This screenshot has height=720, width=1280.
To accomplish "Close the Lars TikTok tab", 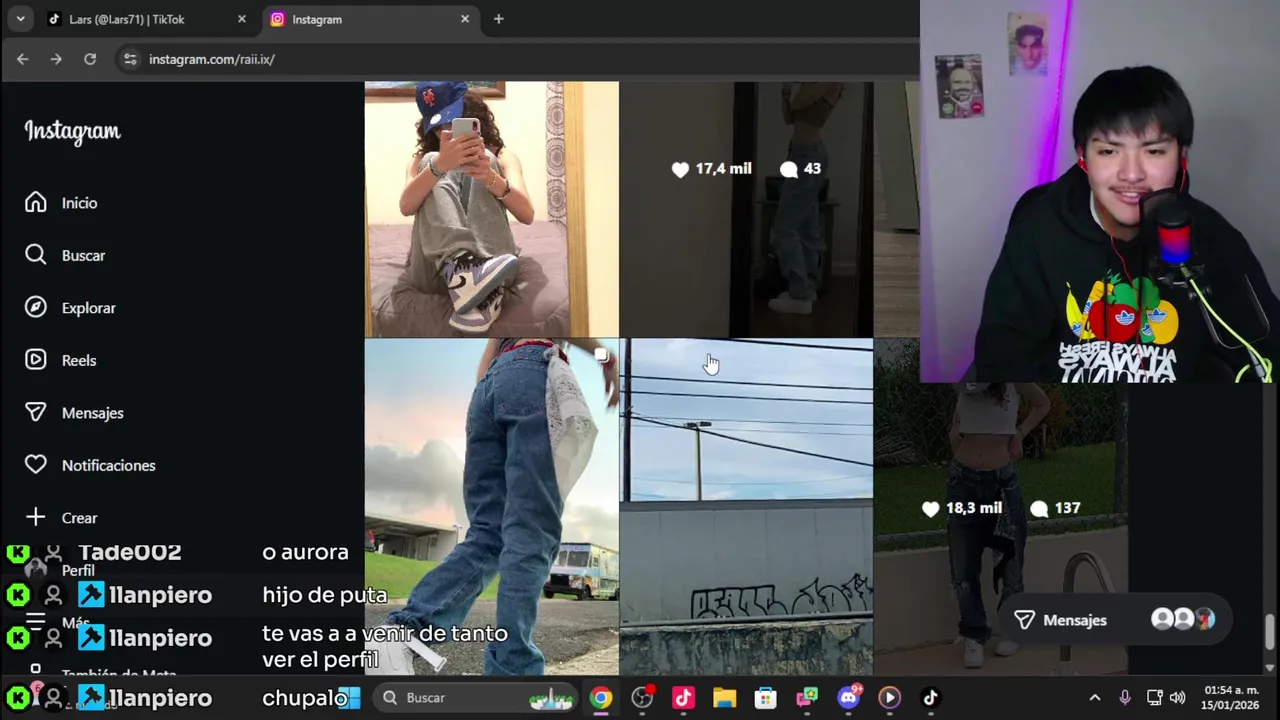I will (241, 19).
